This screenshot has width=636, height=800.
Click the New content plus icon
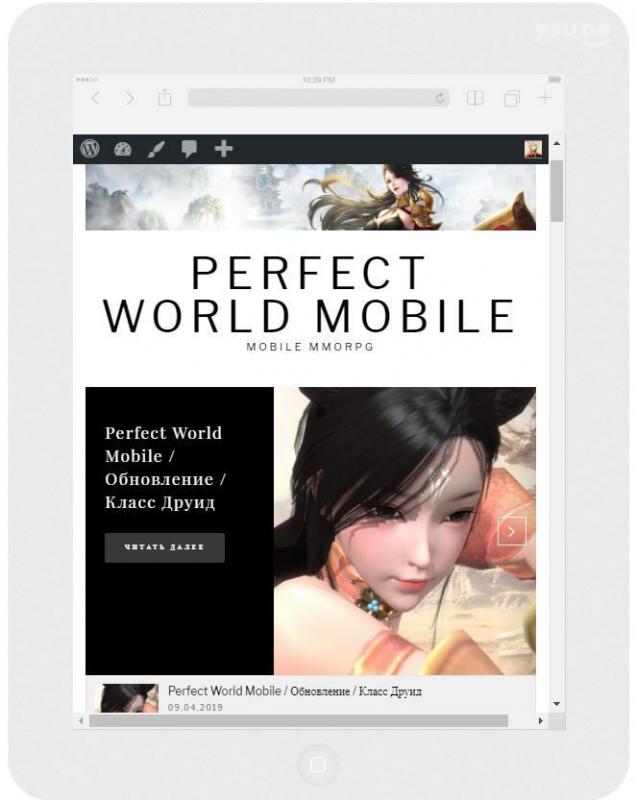tap(223, 149)
